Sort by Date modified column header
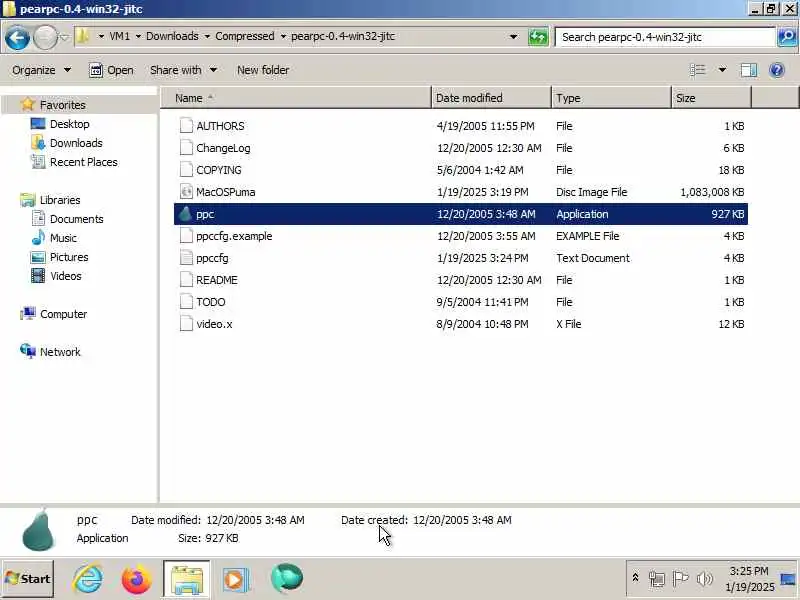 click(x=492, y=98)
